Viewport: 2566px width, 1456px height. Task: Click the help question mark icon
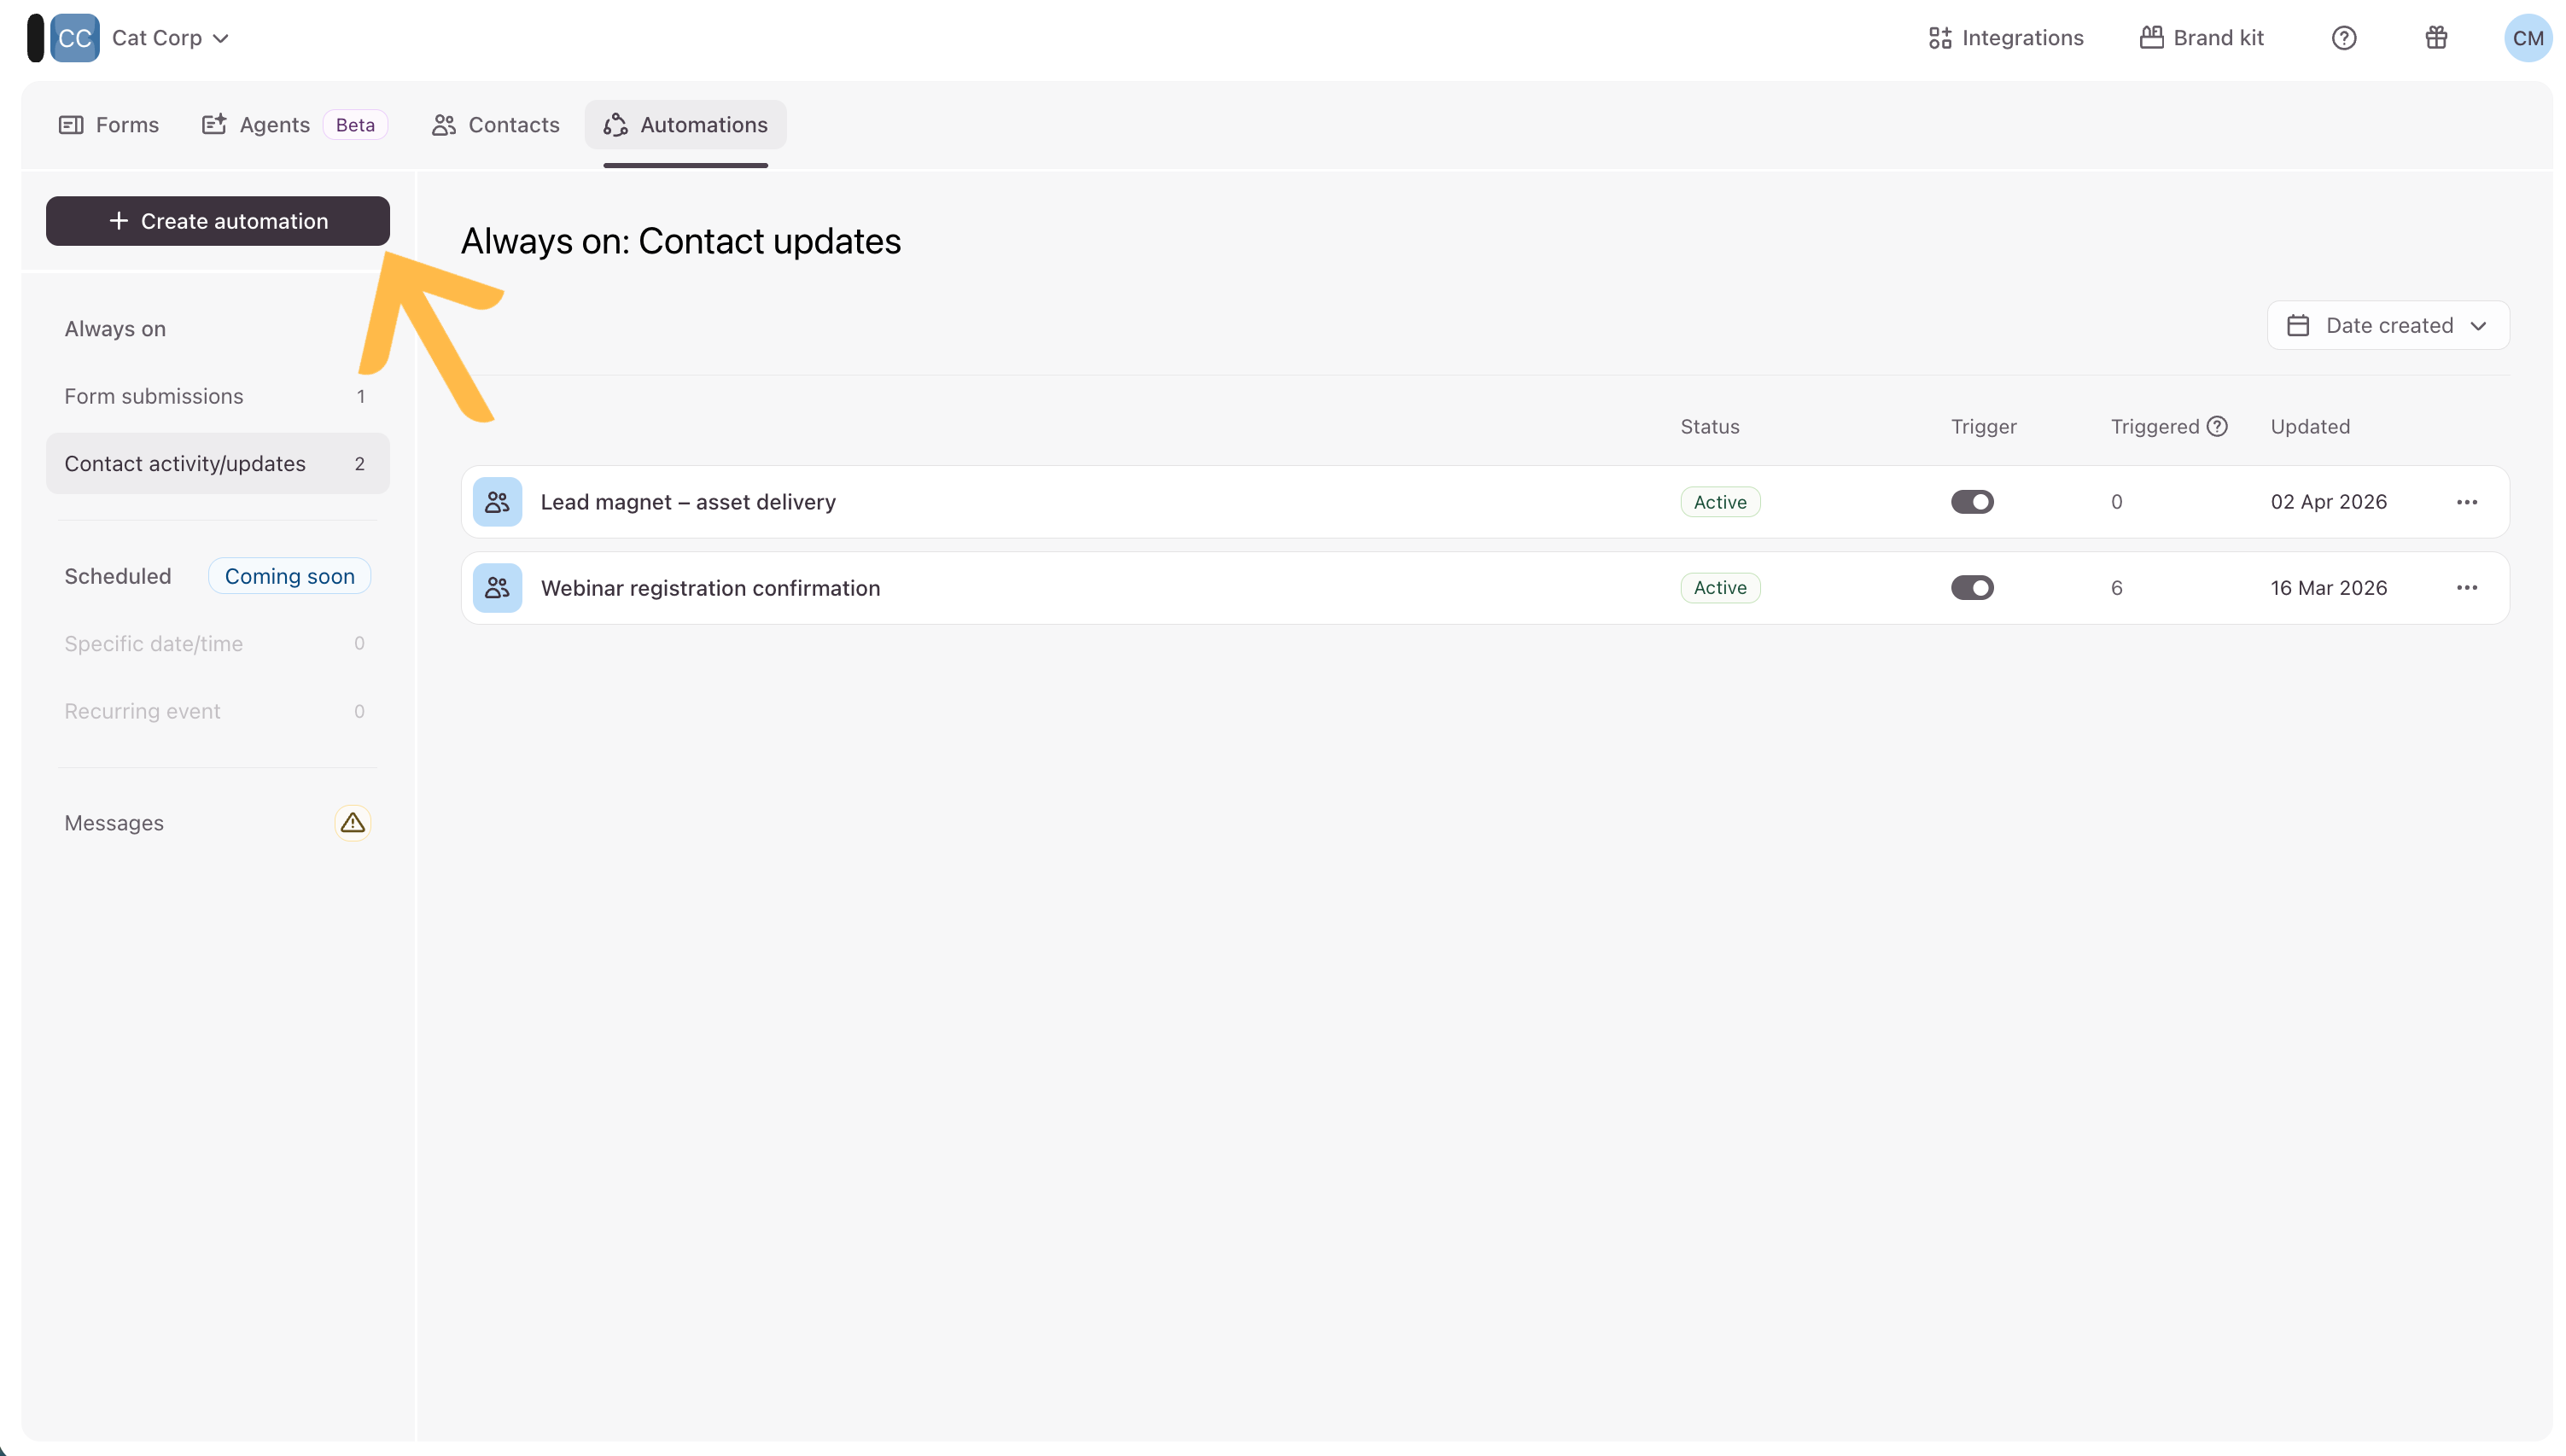pos(2343,38)
